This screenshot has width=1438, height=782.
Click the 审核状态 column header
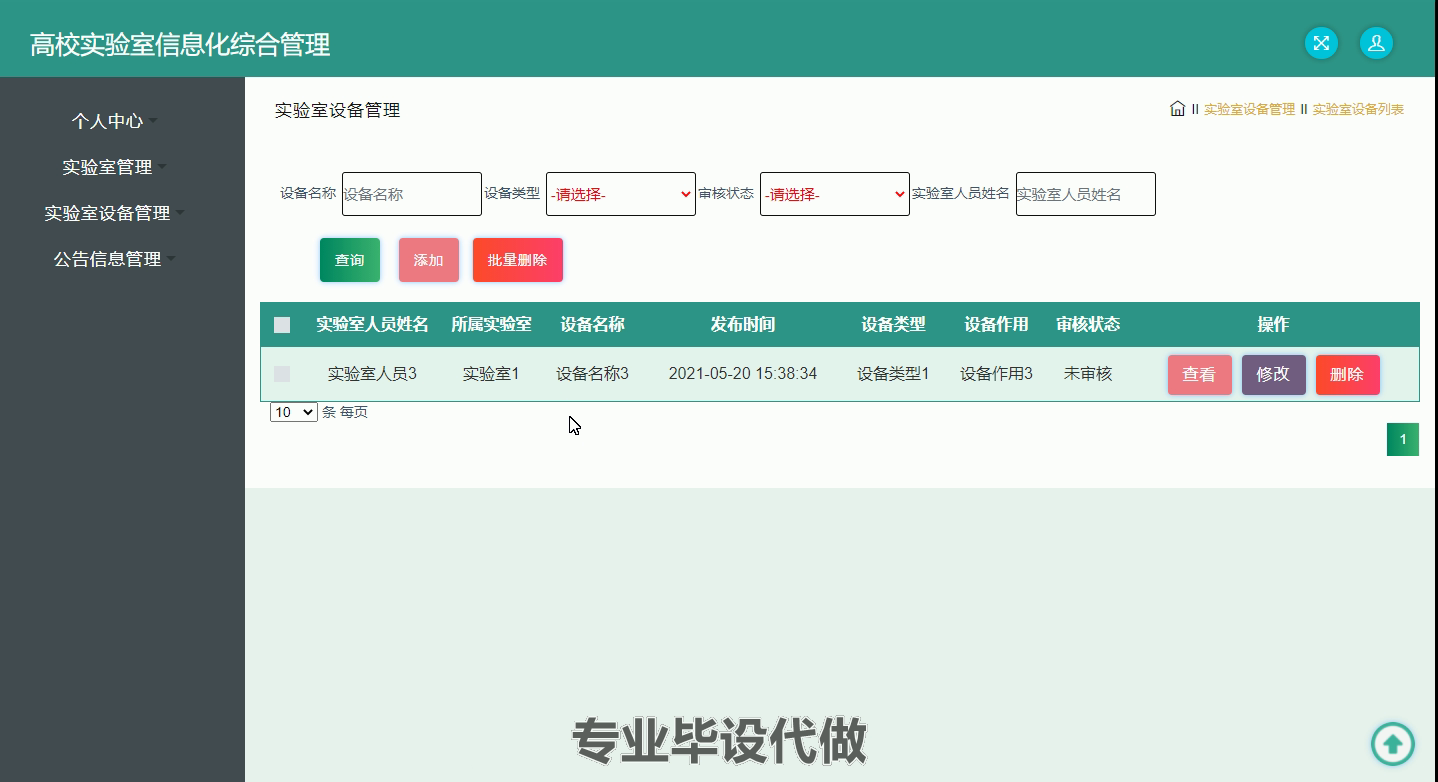1088,324
